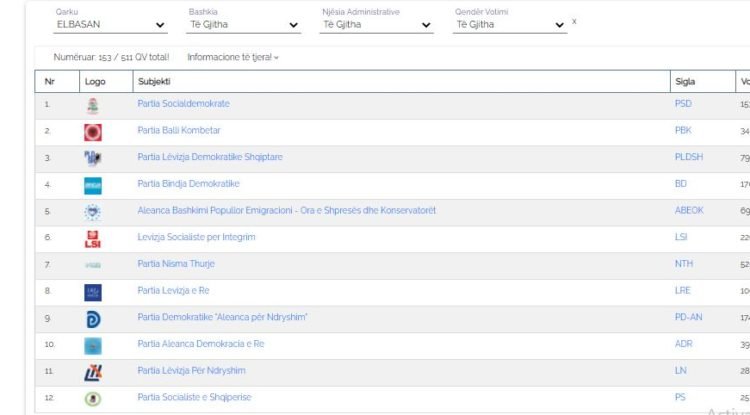Screen dimensions: 750x415
Task: Sort table by Sigla column header
Action: [x=685, y=81]
